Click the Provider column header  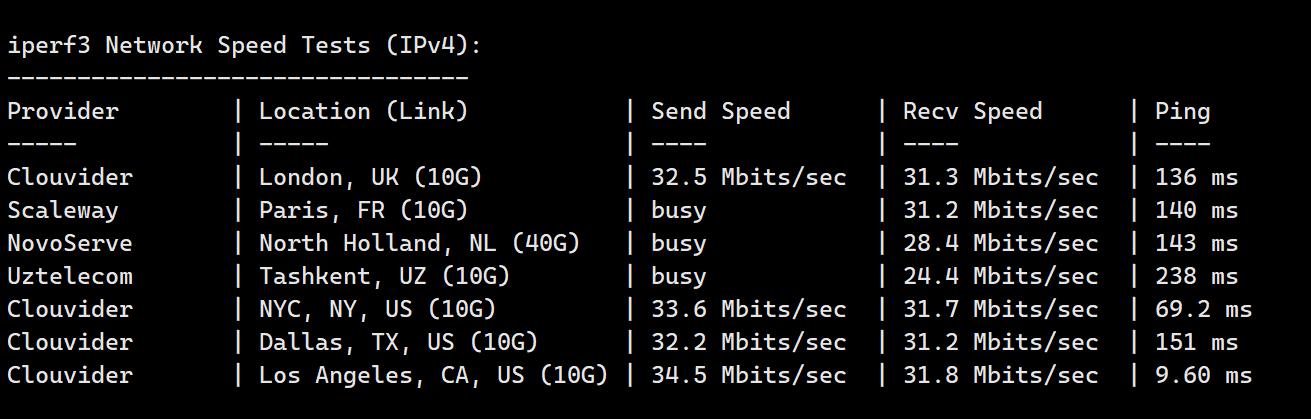coord(63,112)
